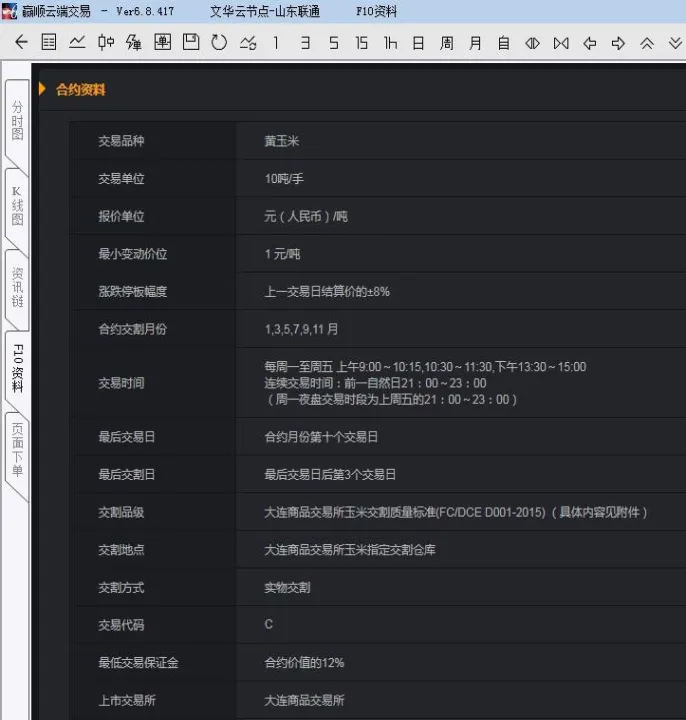The width and height of the screenshot is (686, 720).
Task: Click the 赢顺云端交易 app icon
Action: [x=9, y=11]
